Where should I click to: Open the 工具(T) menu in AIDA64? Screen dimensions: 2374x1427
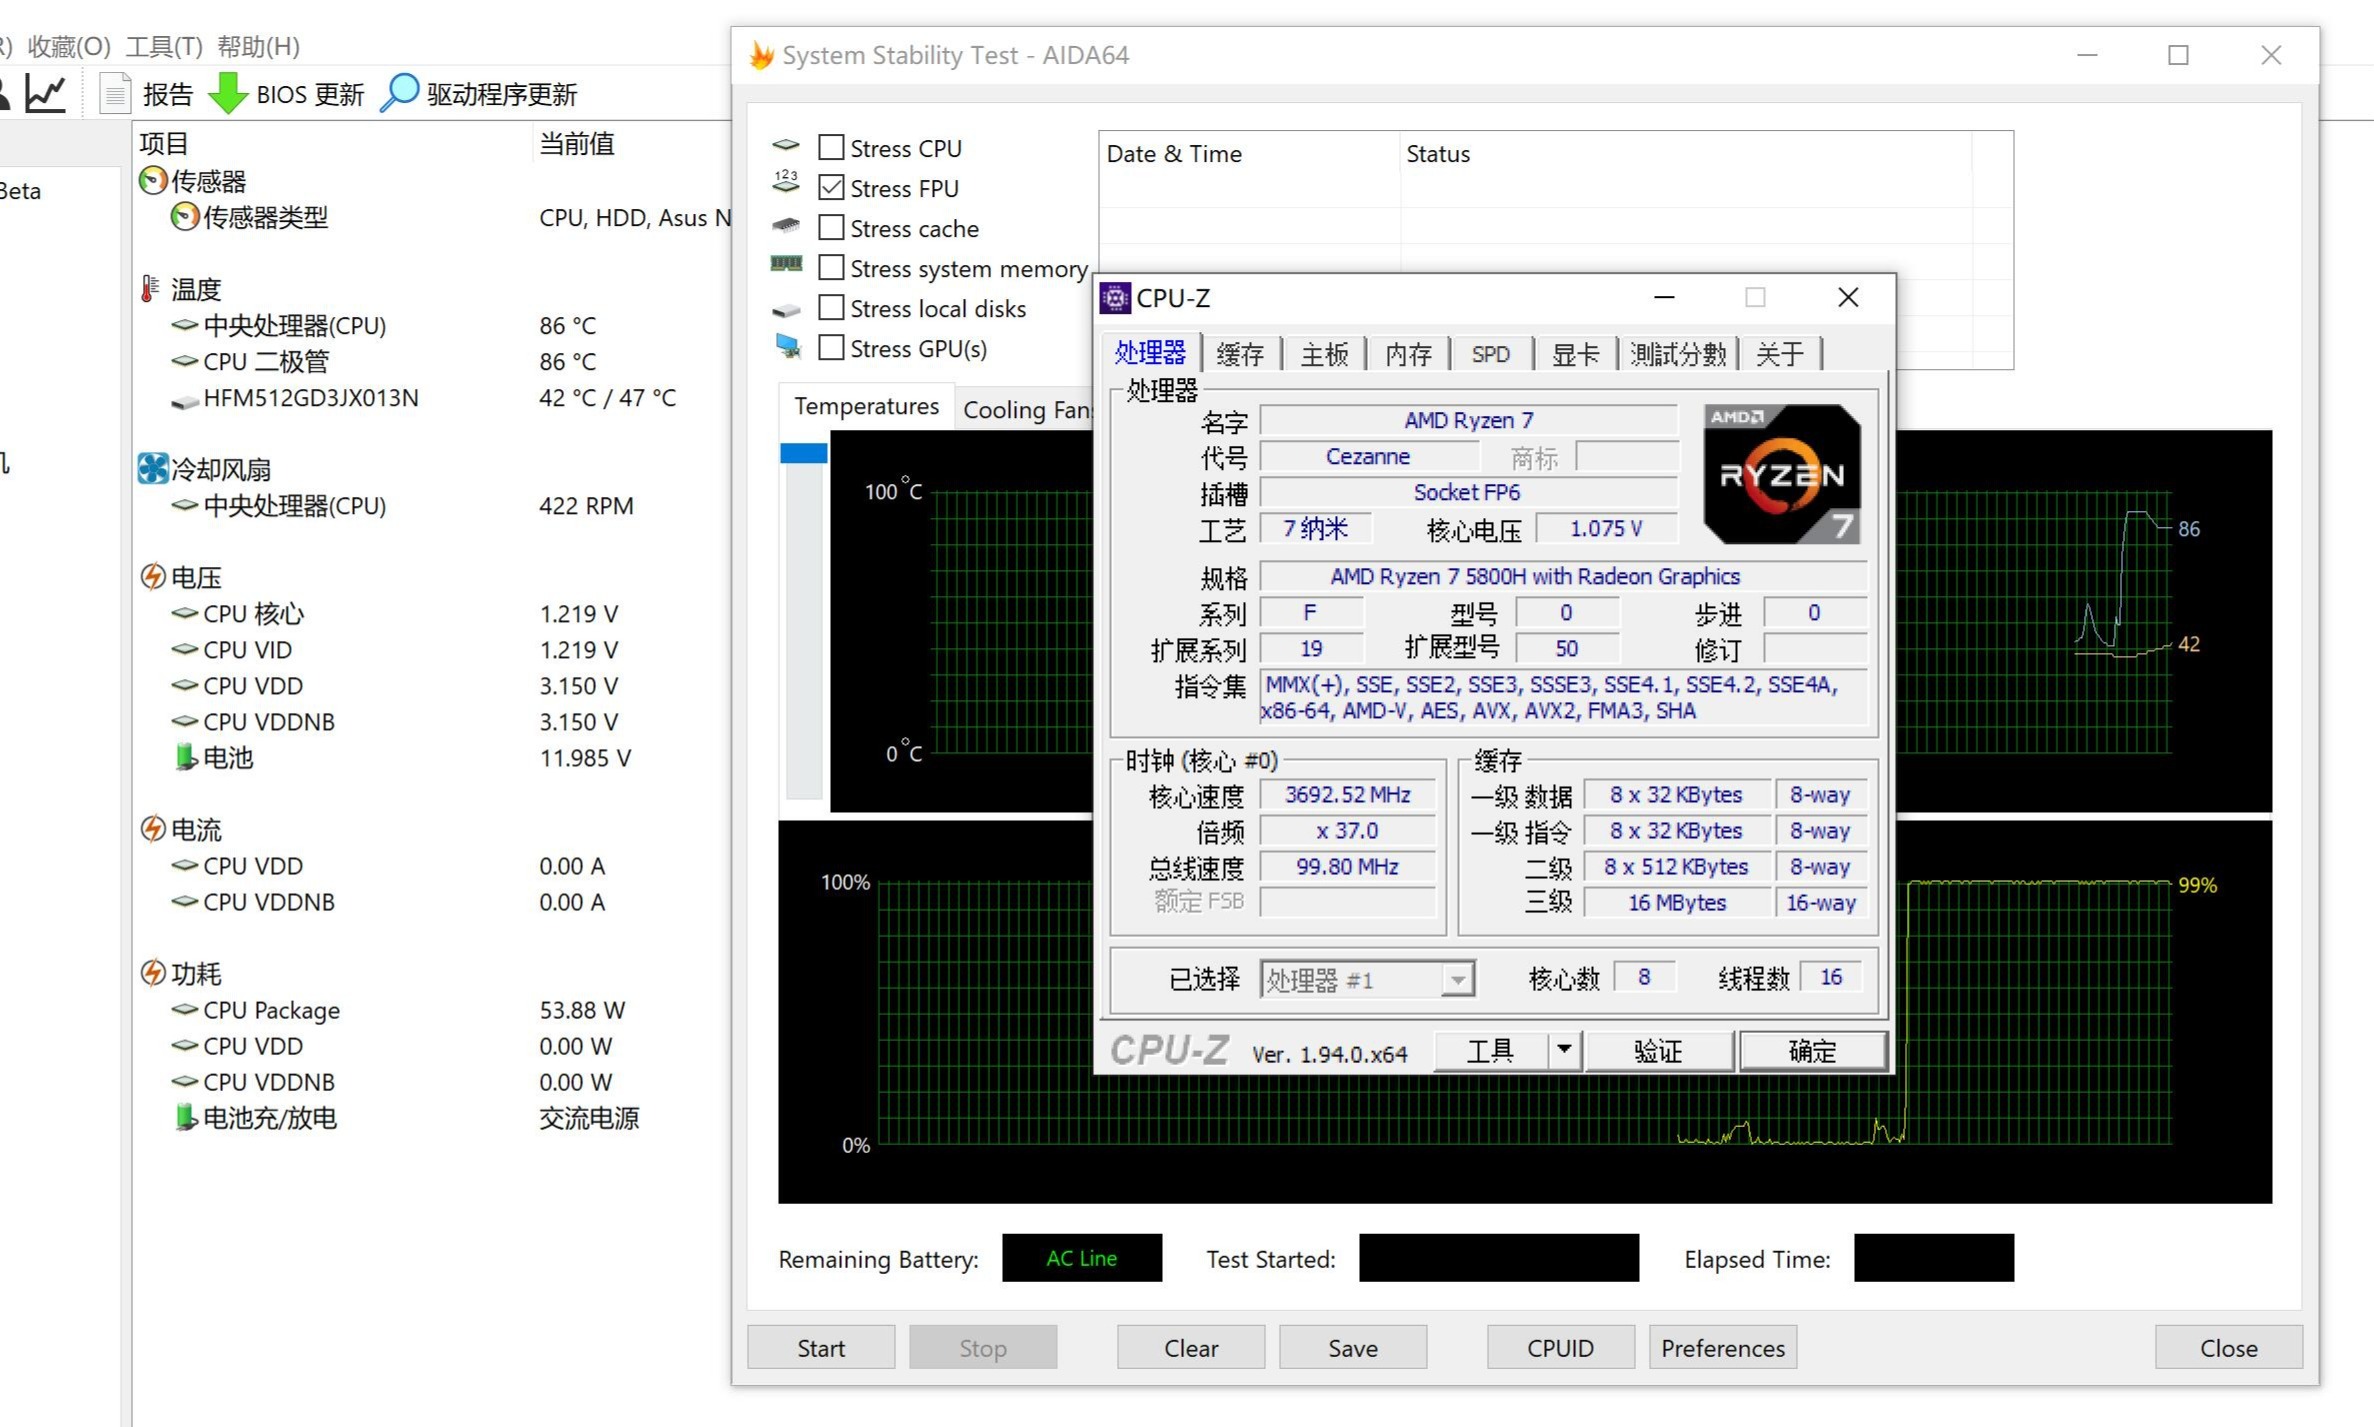click(x=164, y=46)
